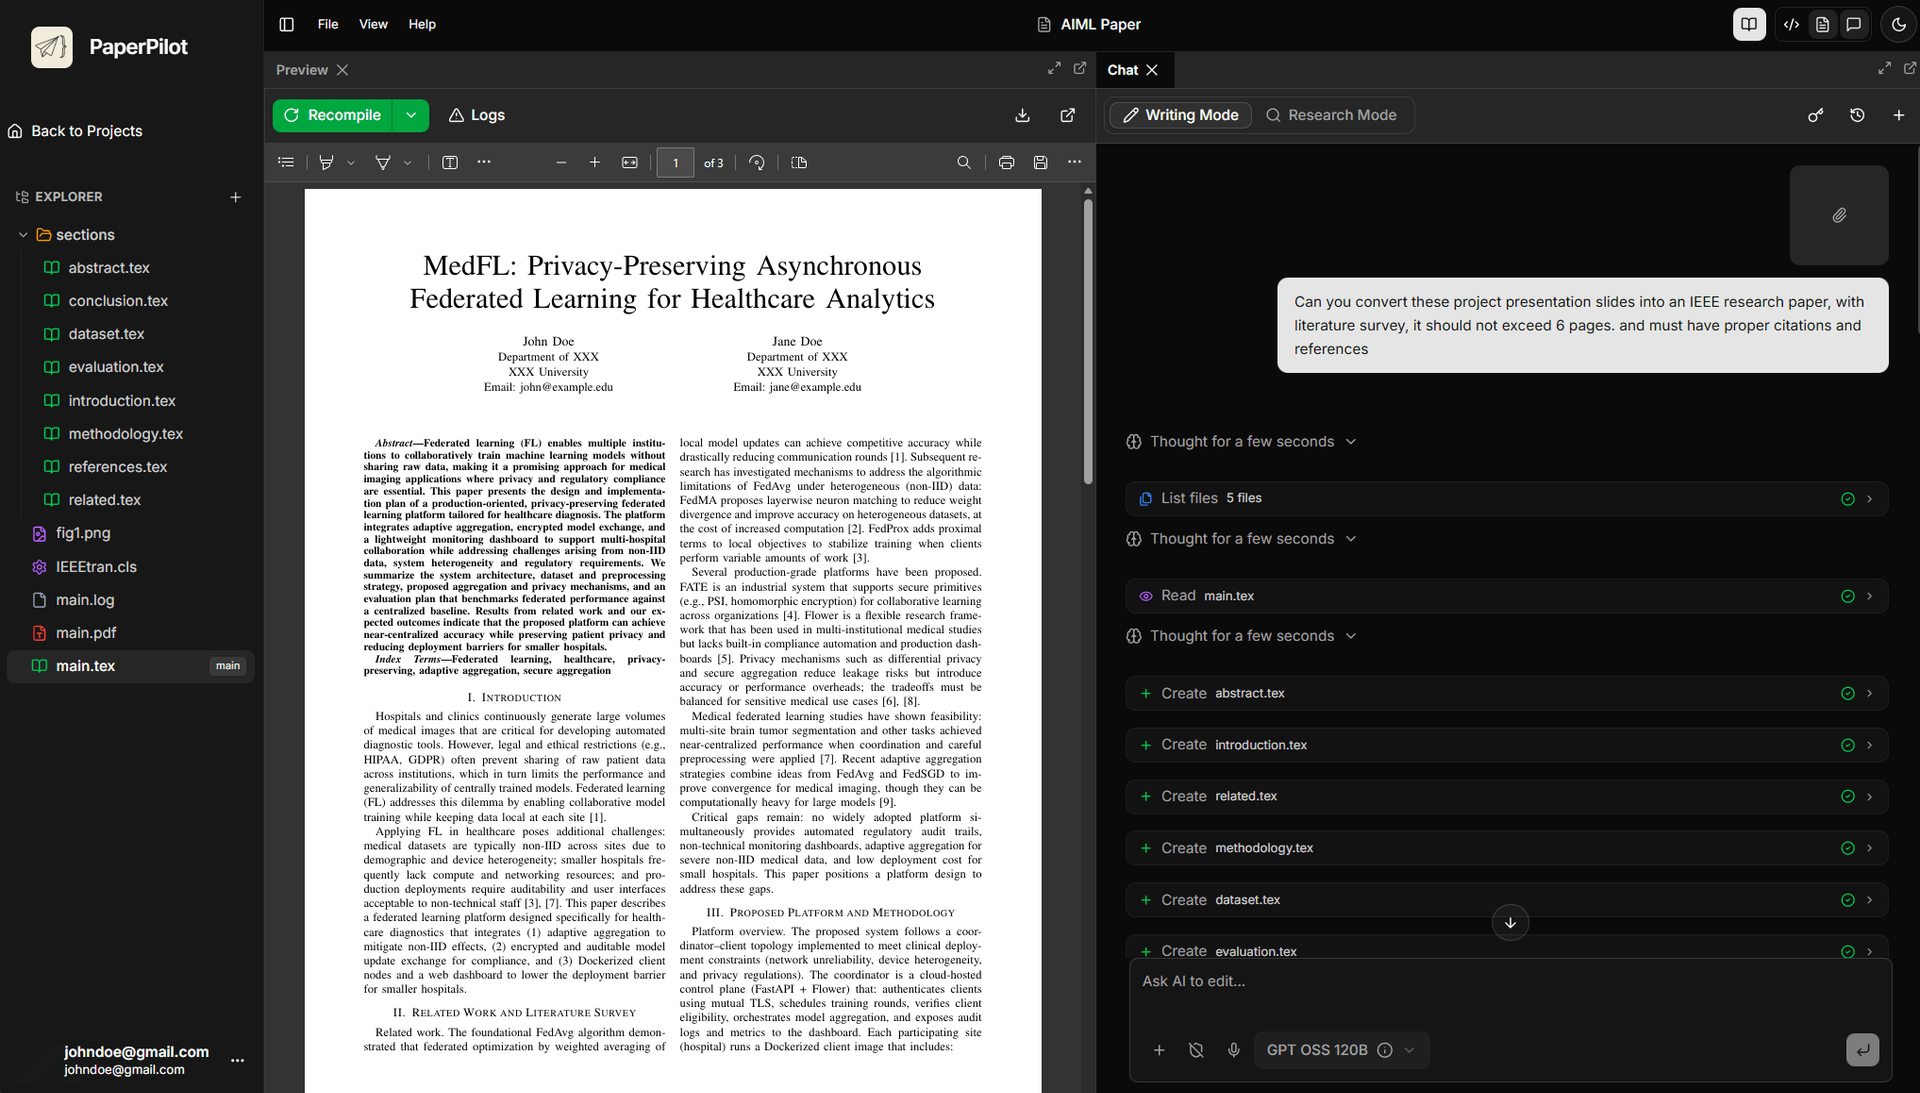Viewport: 1920px width, 1093px height.
Task: Open the attachment paperclip in the chat panel
Action: point(1838,215)
